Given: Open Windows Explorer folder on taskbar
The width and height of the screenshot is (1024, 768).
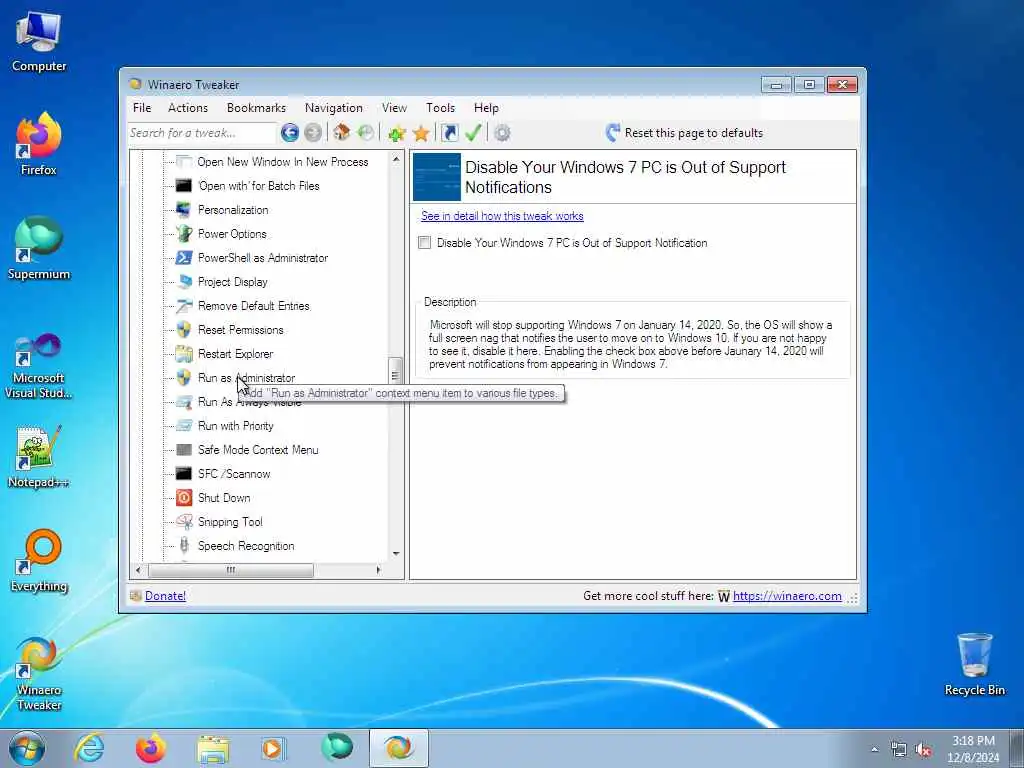Looking at the screenshot, I should tap(213, 748).
